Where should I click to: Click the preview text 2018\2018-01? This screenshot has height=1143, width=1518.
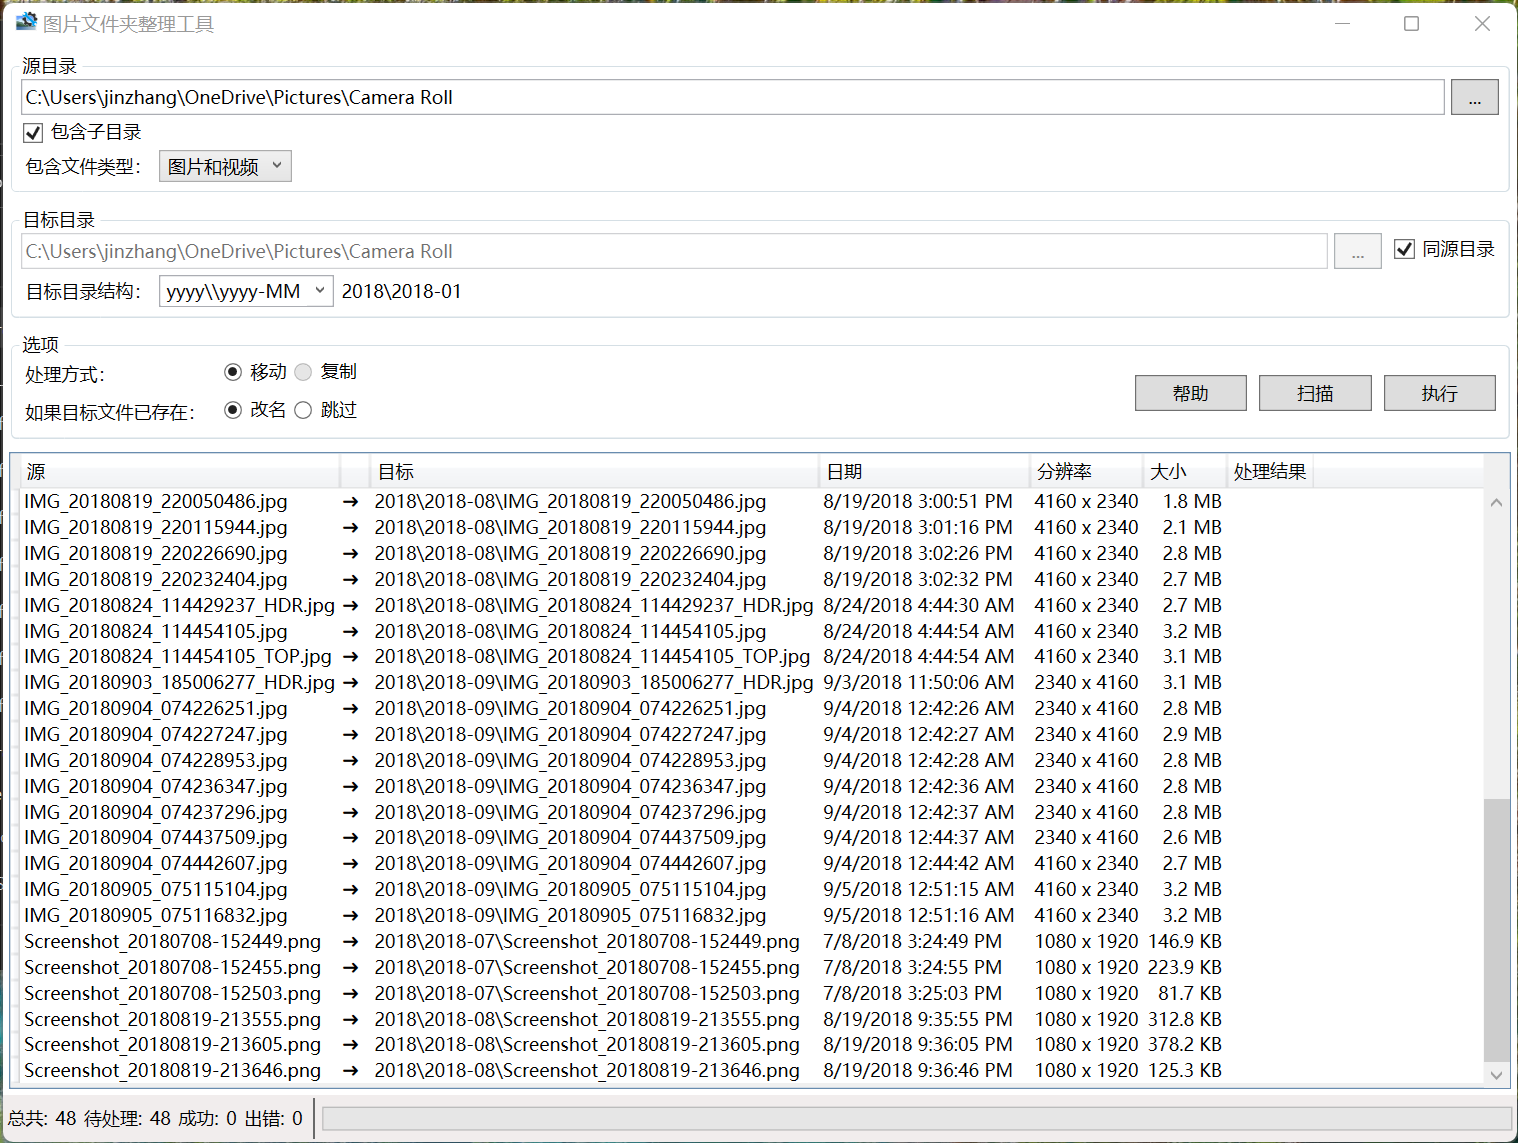click(x=402, y=291)
